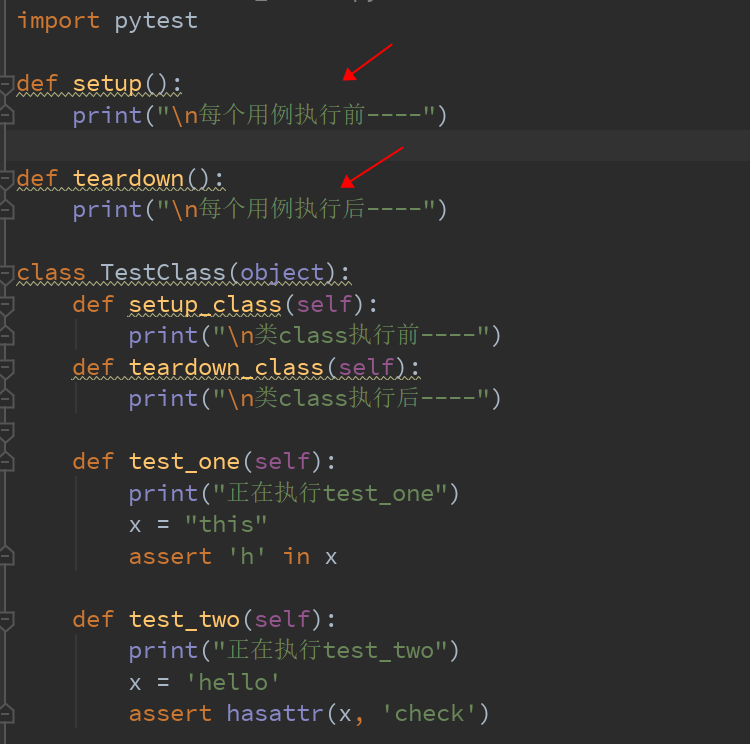The height and width of the screenshot is (744, 750).
Task: Collapse the fold marker beside def test_two(self)
Action: pyautogui.click(x=6, y=620)
